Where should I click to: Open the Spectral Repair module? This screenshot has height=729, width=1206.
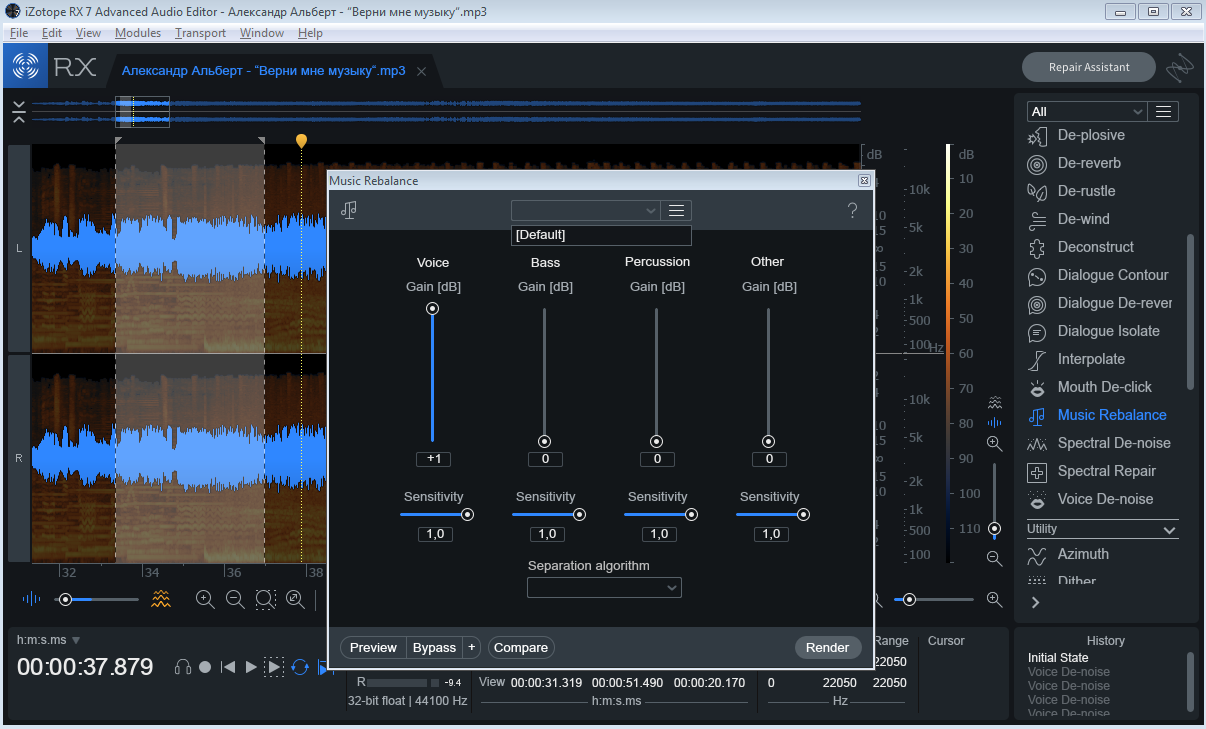pyautogui.click(x=1106, y=471)
